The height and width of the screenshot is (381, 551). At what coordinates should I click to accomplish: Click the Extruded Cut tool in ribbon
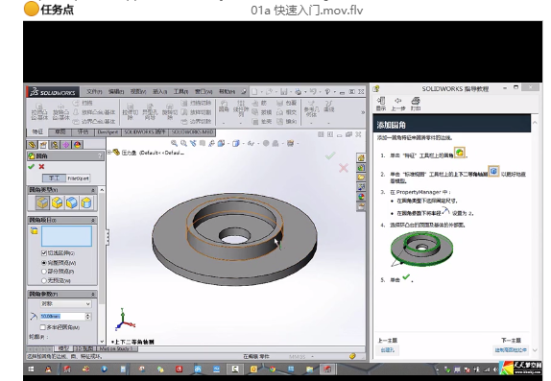pyautogui.click(x=130, y=112)
